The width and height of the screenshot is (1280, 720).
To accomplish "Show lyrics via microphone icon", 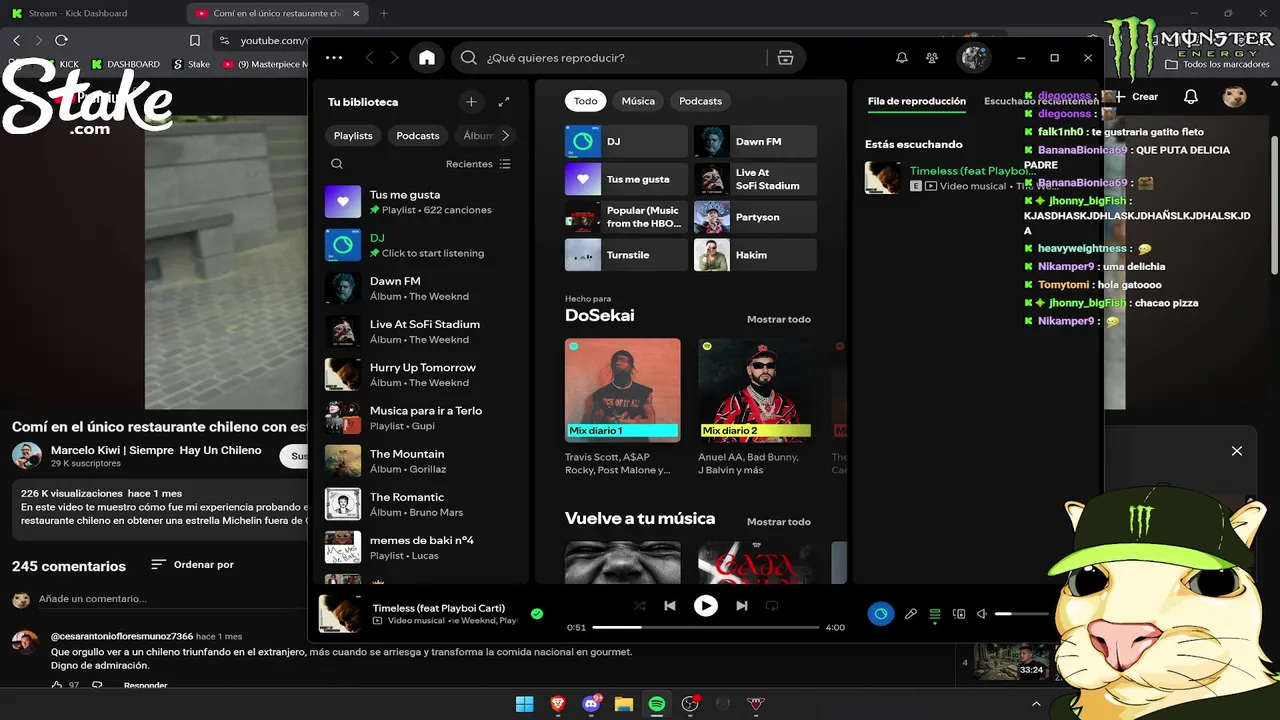I will pos(911,614).
